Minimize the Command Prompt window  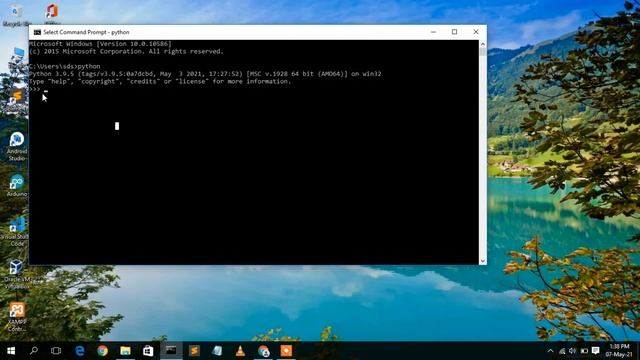point(433,32)
